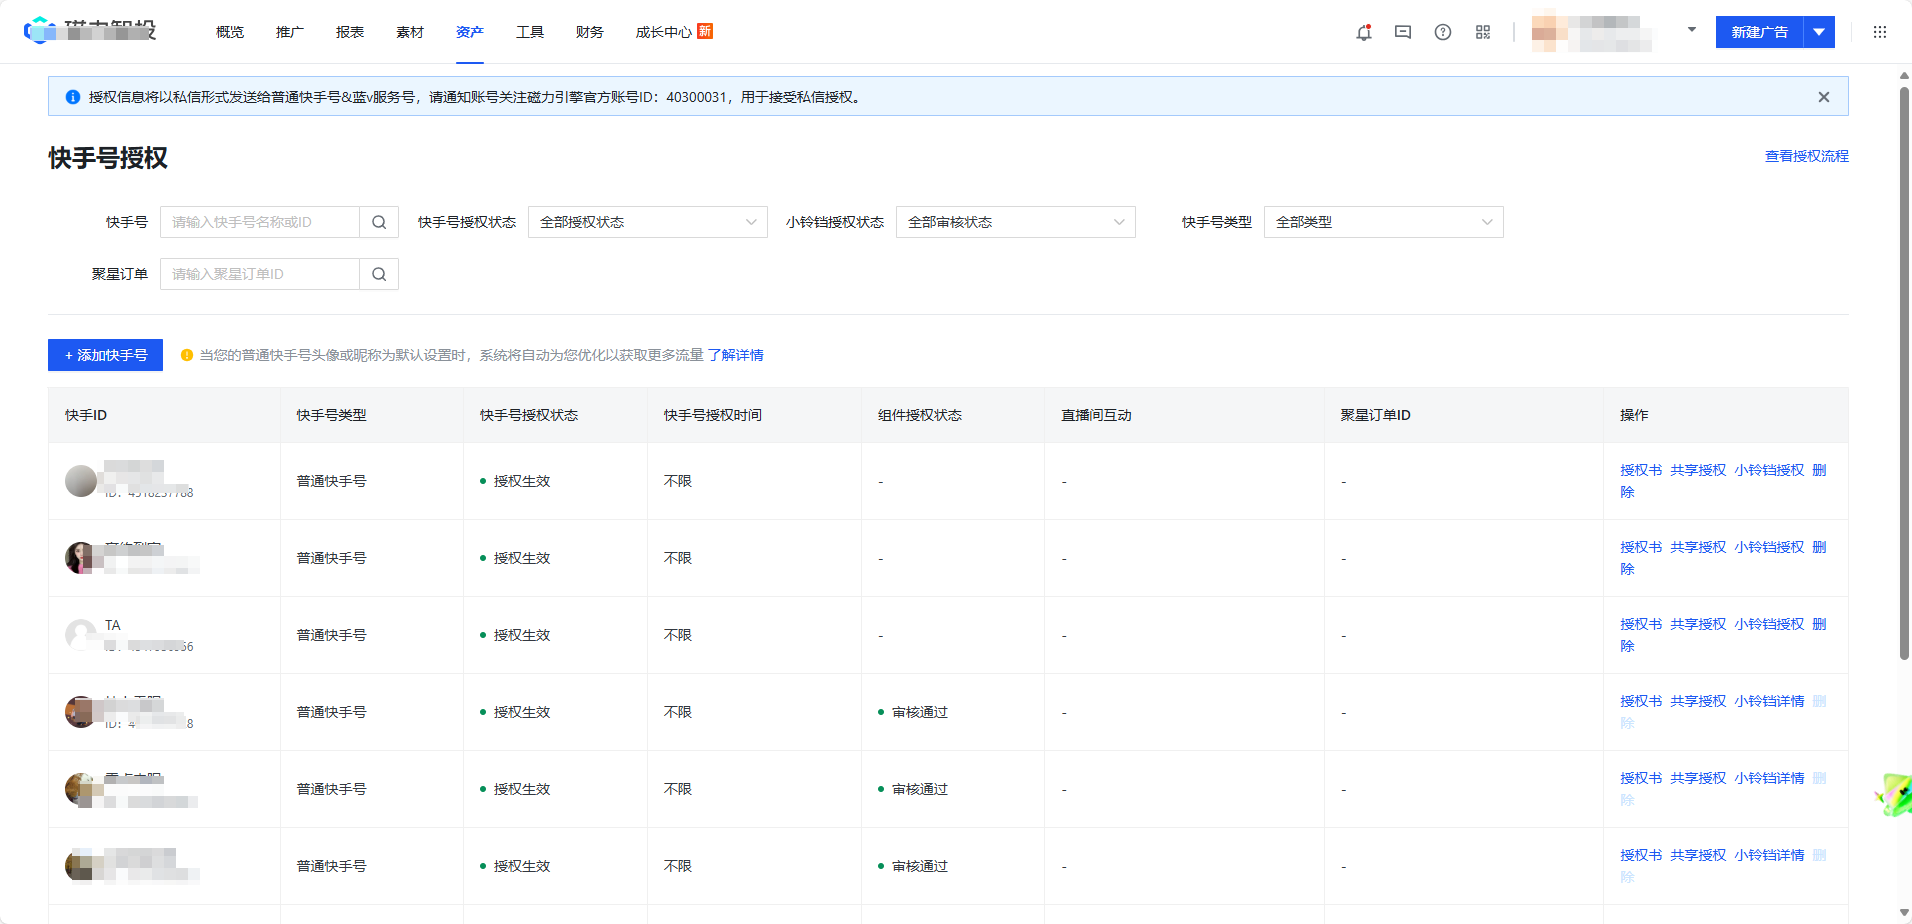Screen dimensions: 1912x924
Task: Click the vertical page scrollbar
Action: [x=1904, y=372]
